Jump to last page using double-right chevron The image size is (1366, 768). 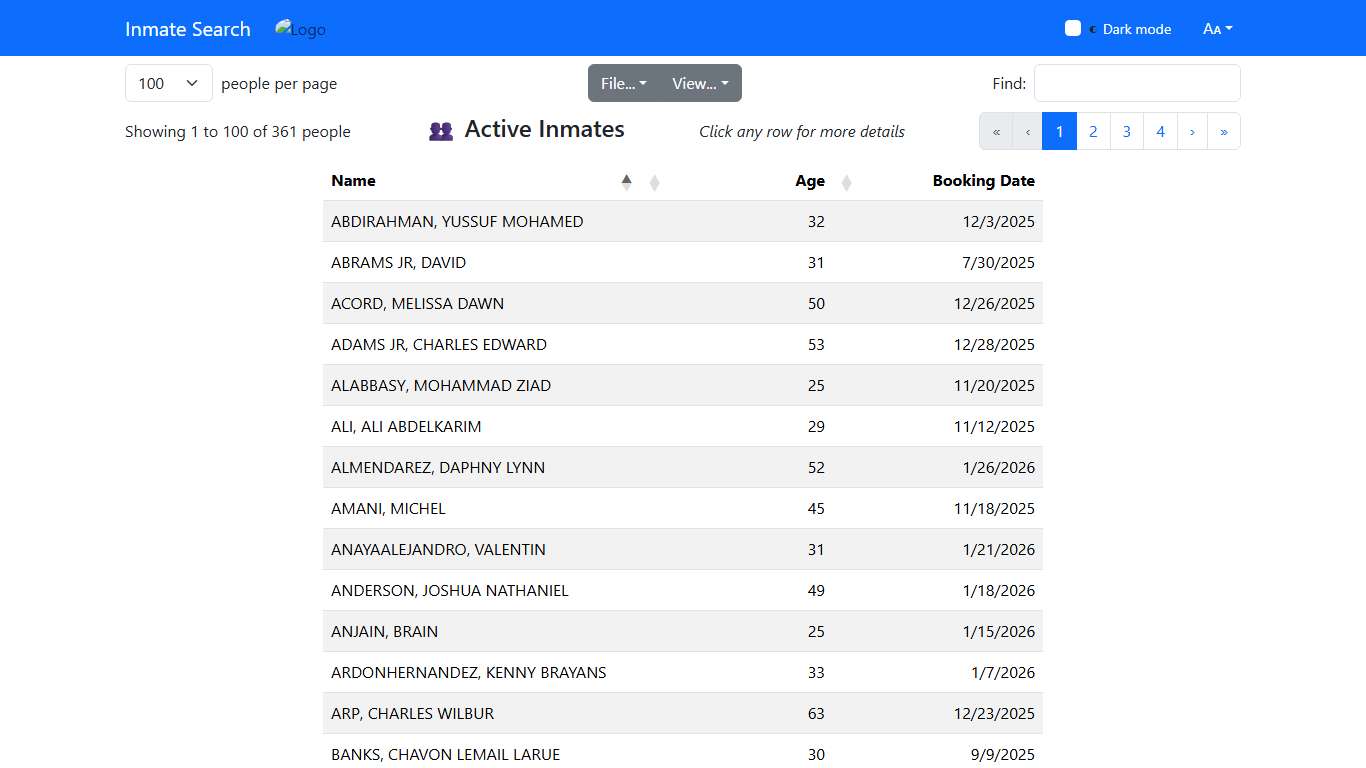tap(1224, 131)
